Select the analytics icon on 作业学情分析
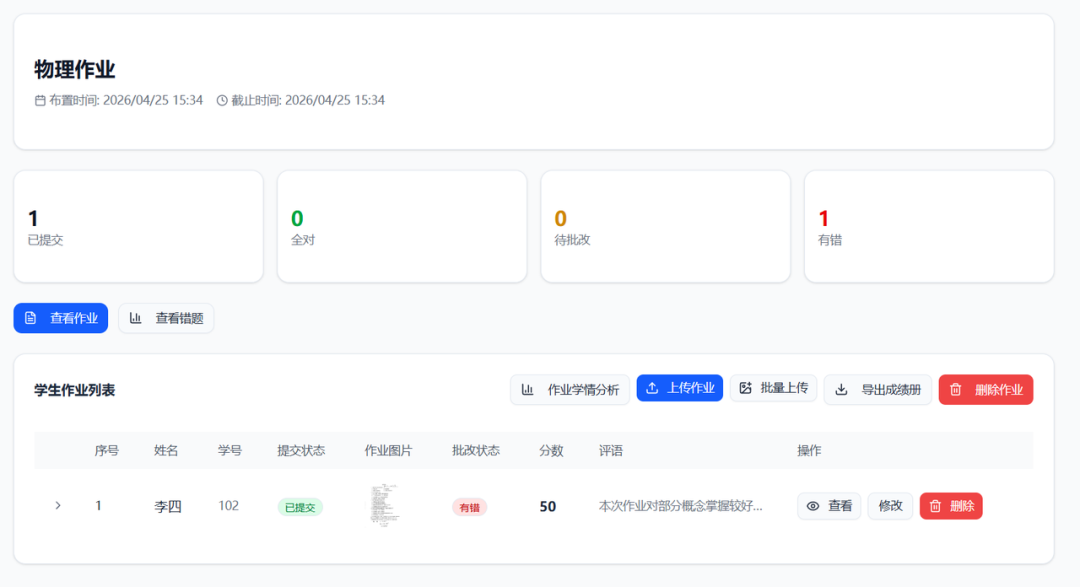This screenshot has width=1080, height=587. click(528, 390)
